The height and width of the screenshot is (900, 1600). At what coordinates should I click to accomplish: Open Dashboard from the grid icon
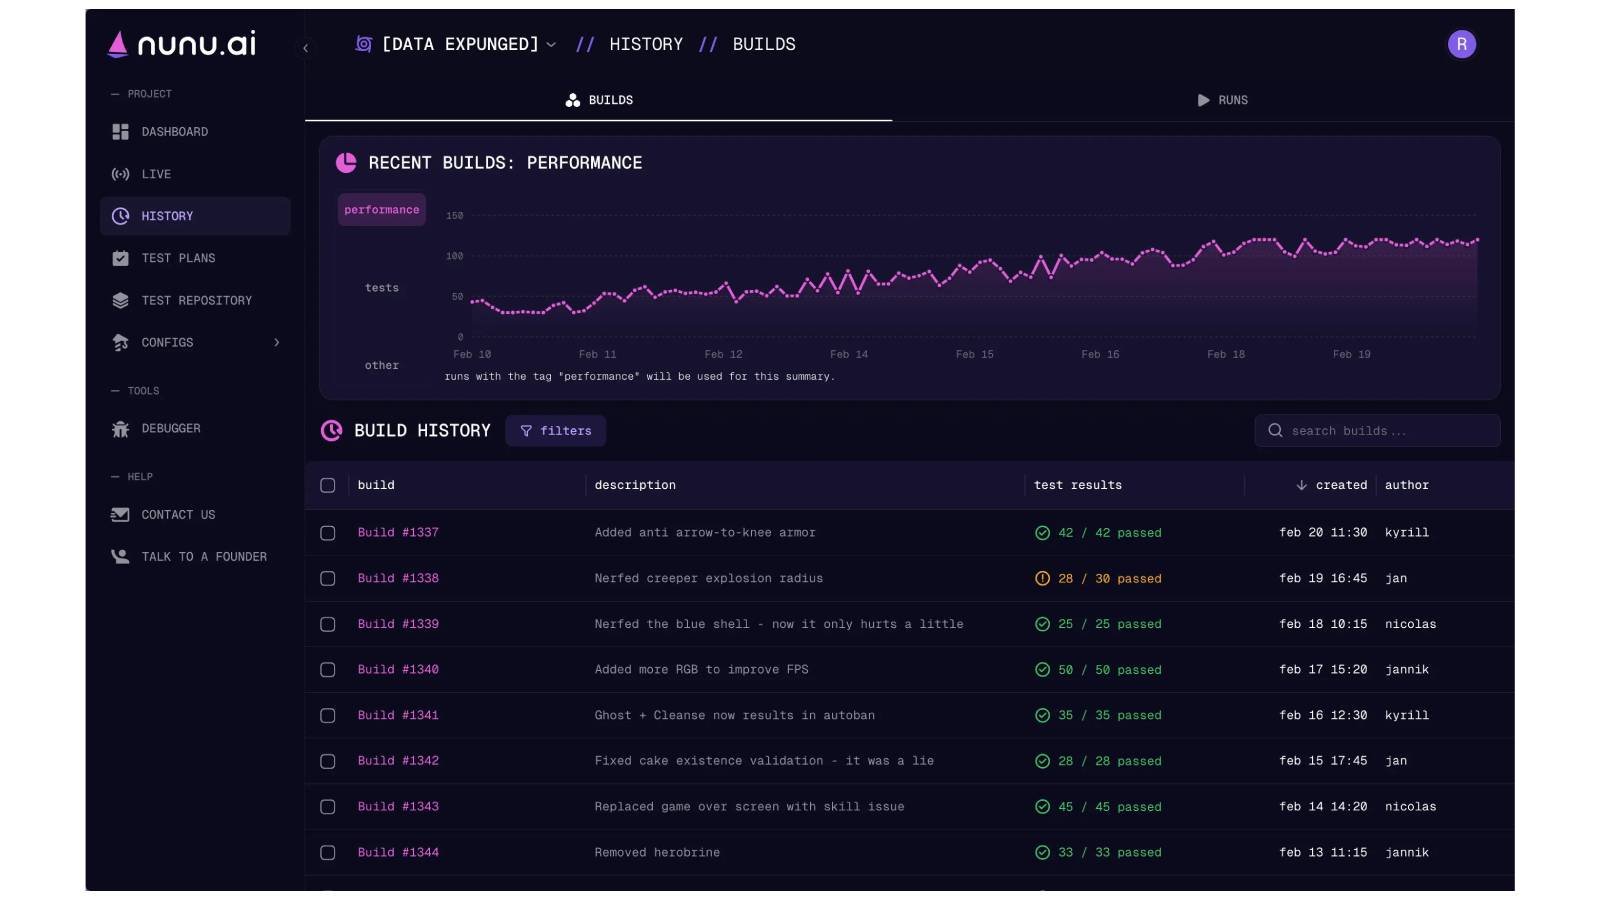click(x=120, y=132)
